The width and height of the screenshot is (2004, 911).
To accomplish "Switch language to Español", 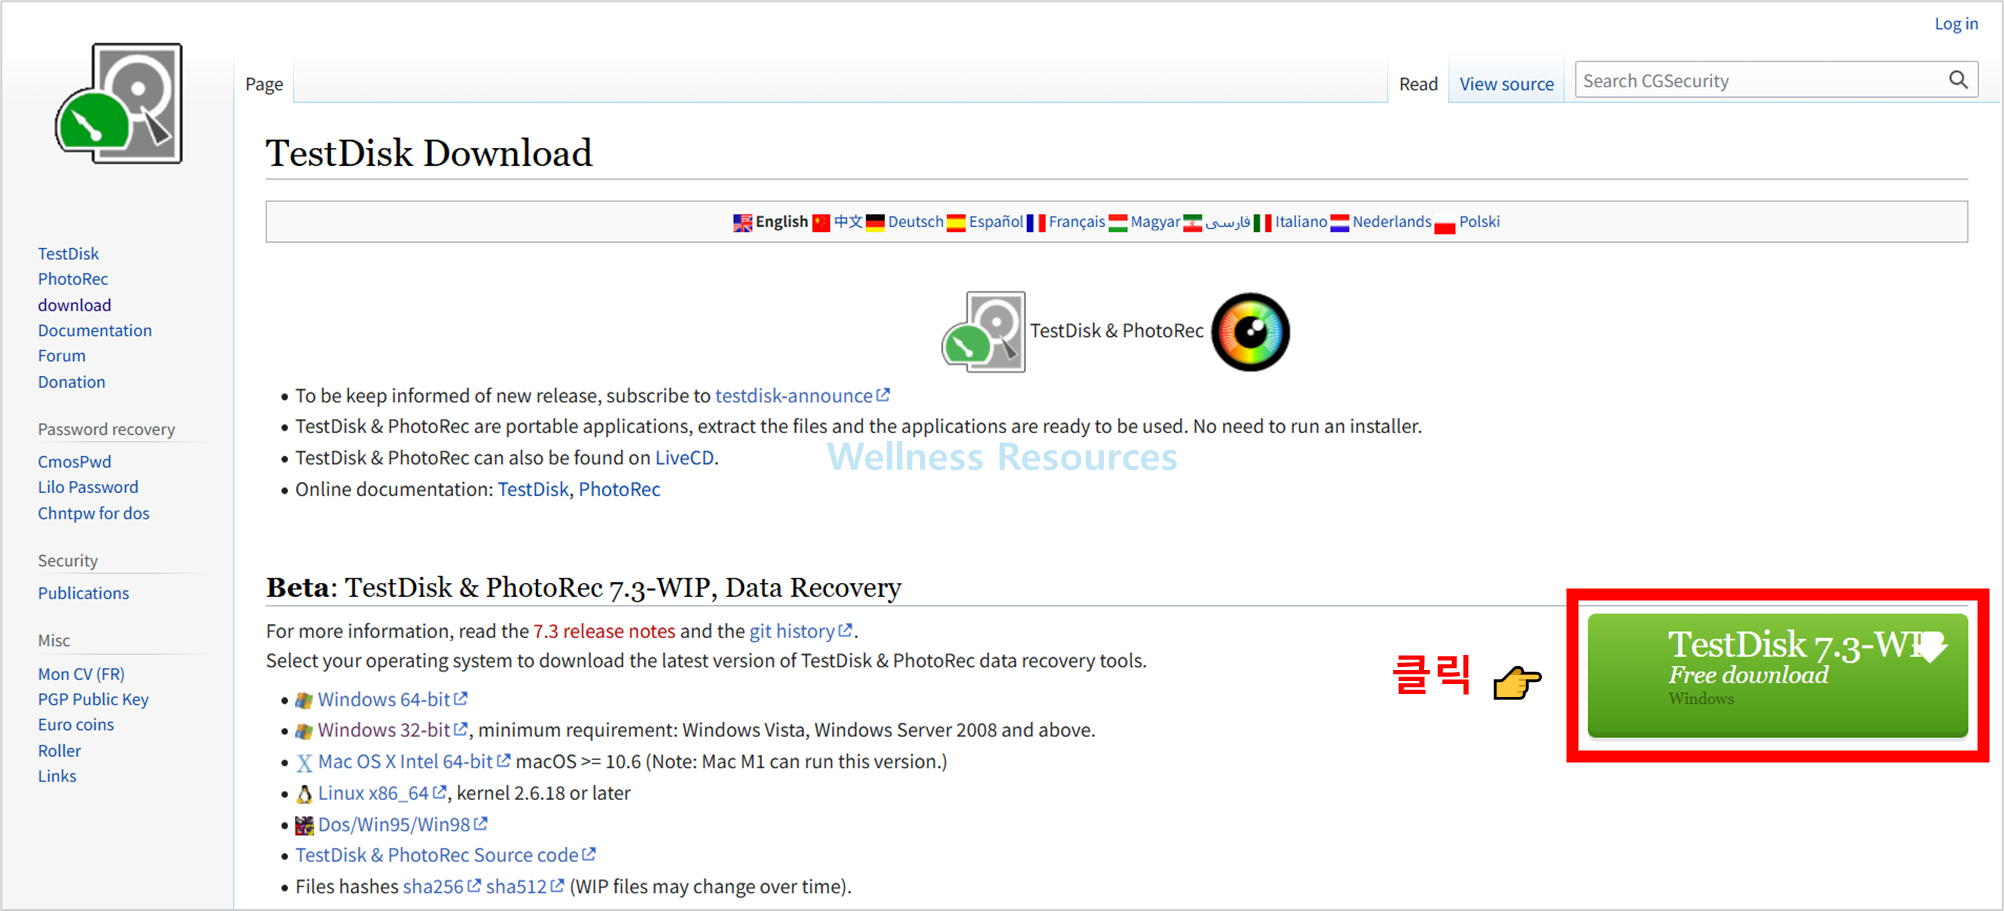I will [x=996, y=222].
